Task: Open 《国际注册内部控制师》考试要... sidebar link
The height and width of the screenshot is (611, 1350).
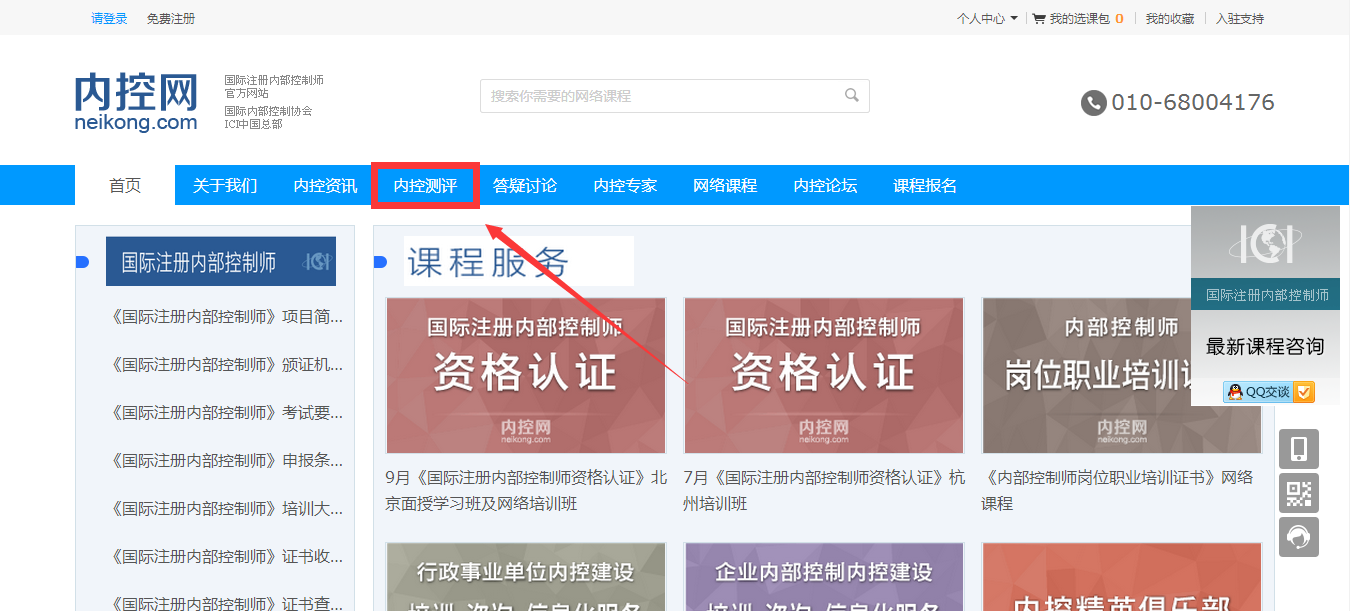Action: point(227,412)
